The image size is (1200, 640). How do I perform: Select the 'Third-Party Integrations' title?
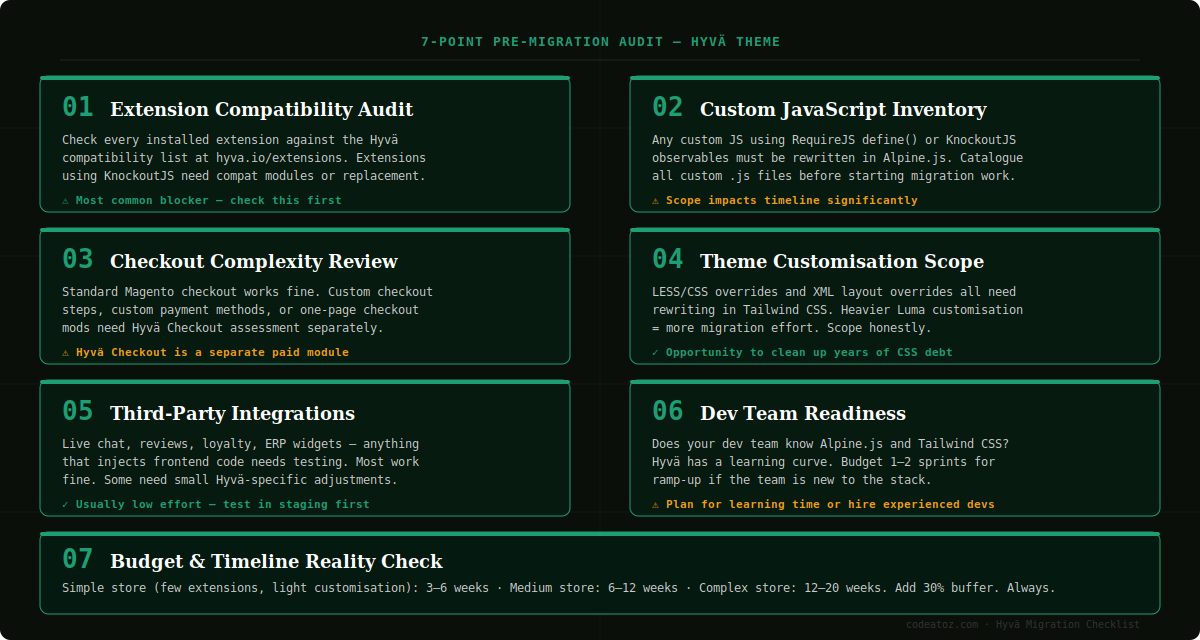[232, 413]
